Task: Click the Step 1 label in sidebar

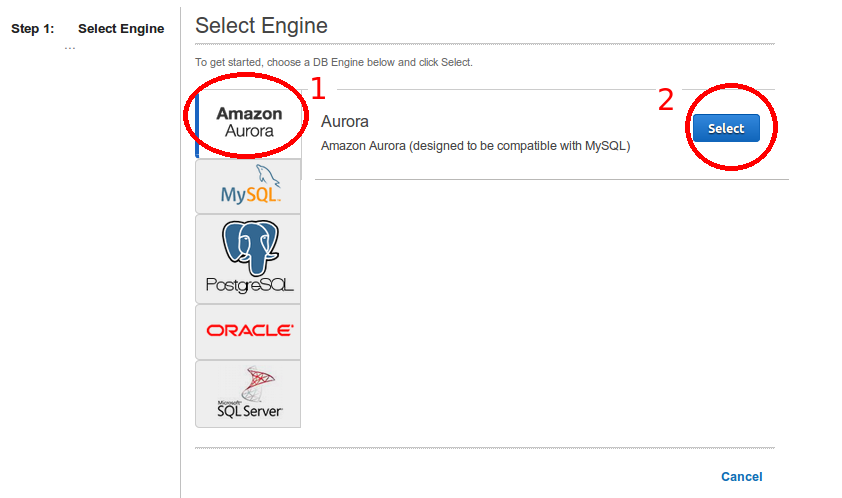Action: tap(32, 29)
